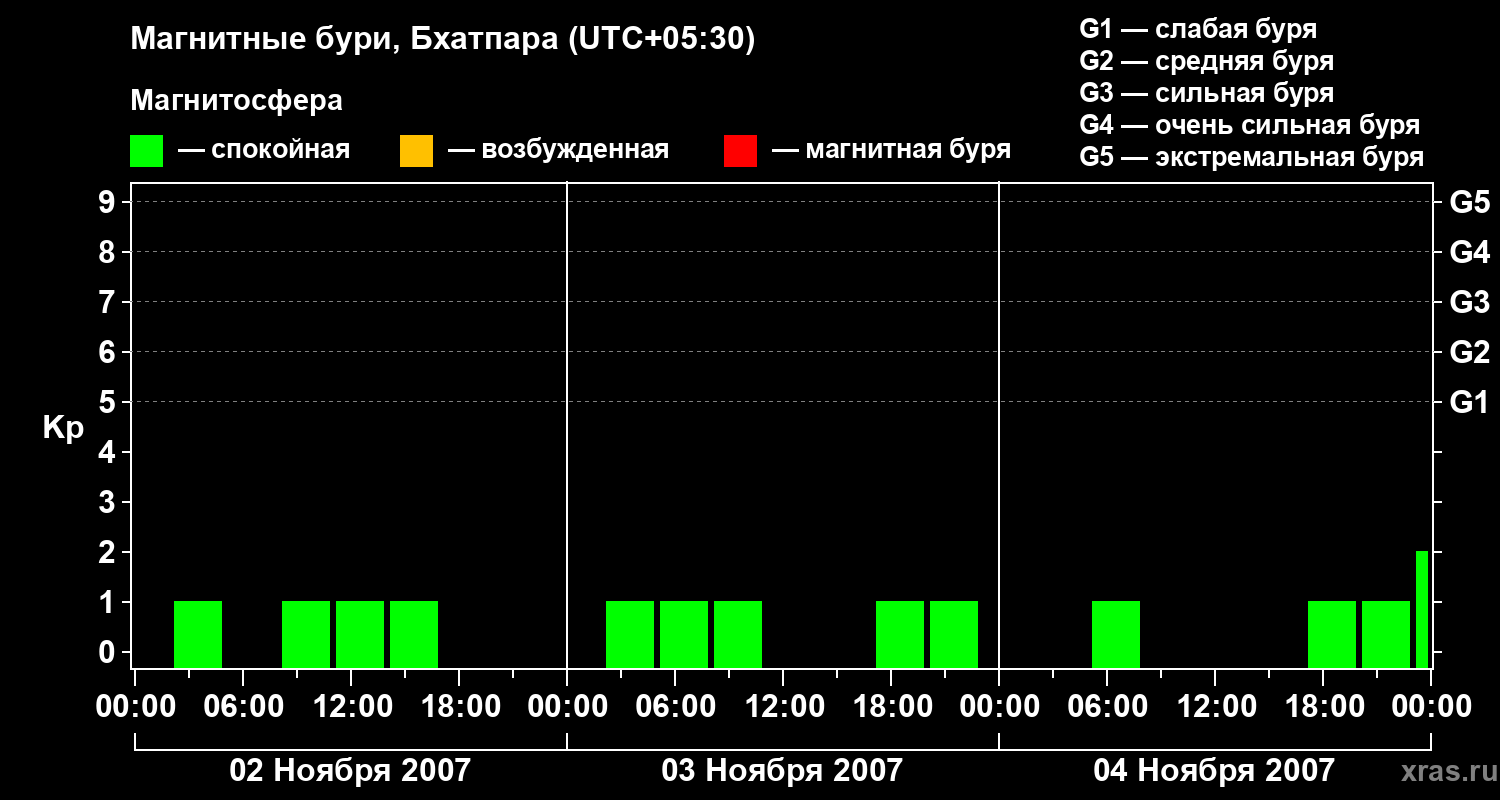This screenshot has width=1500, height=800.
Task: Click the Kp axis title
Action: (x=63, y=429)
